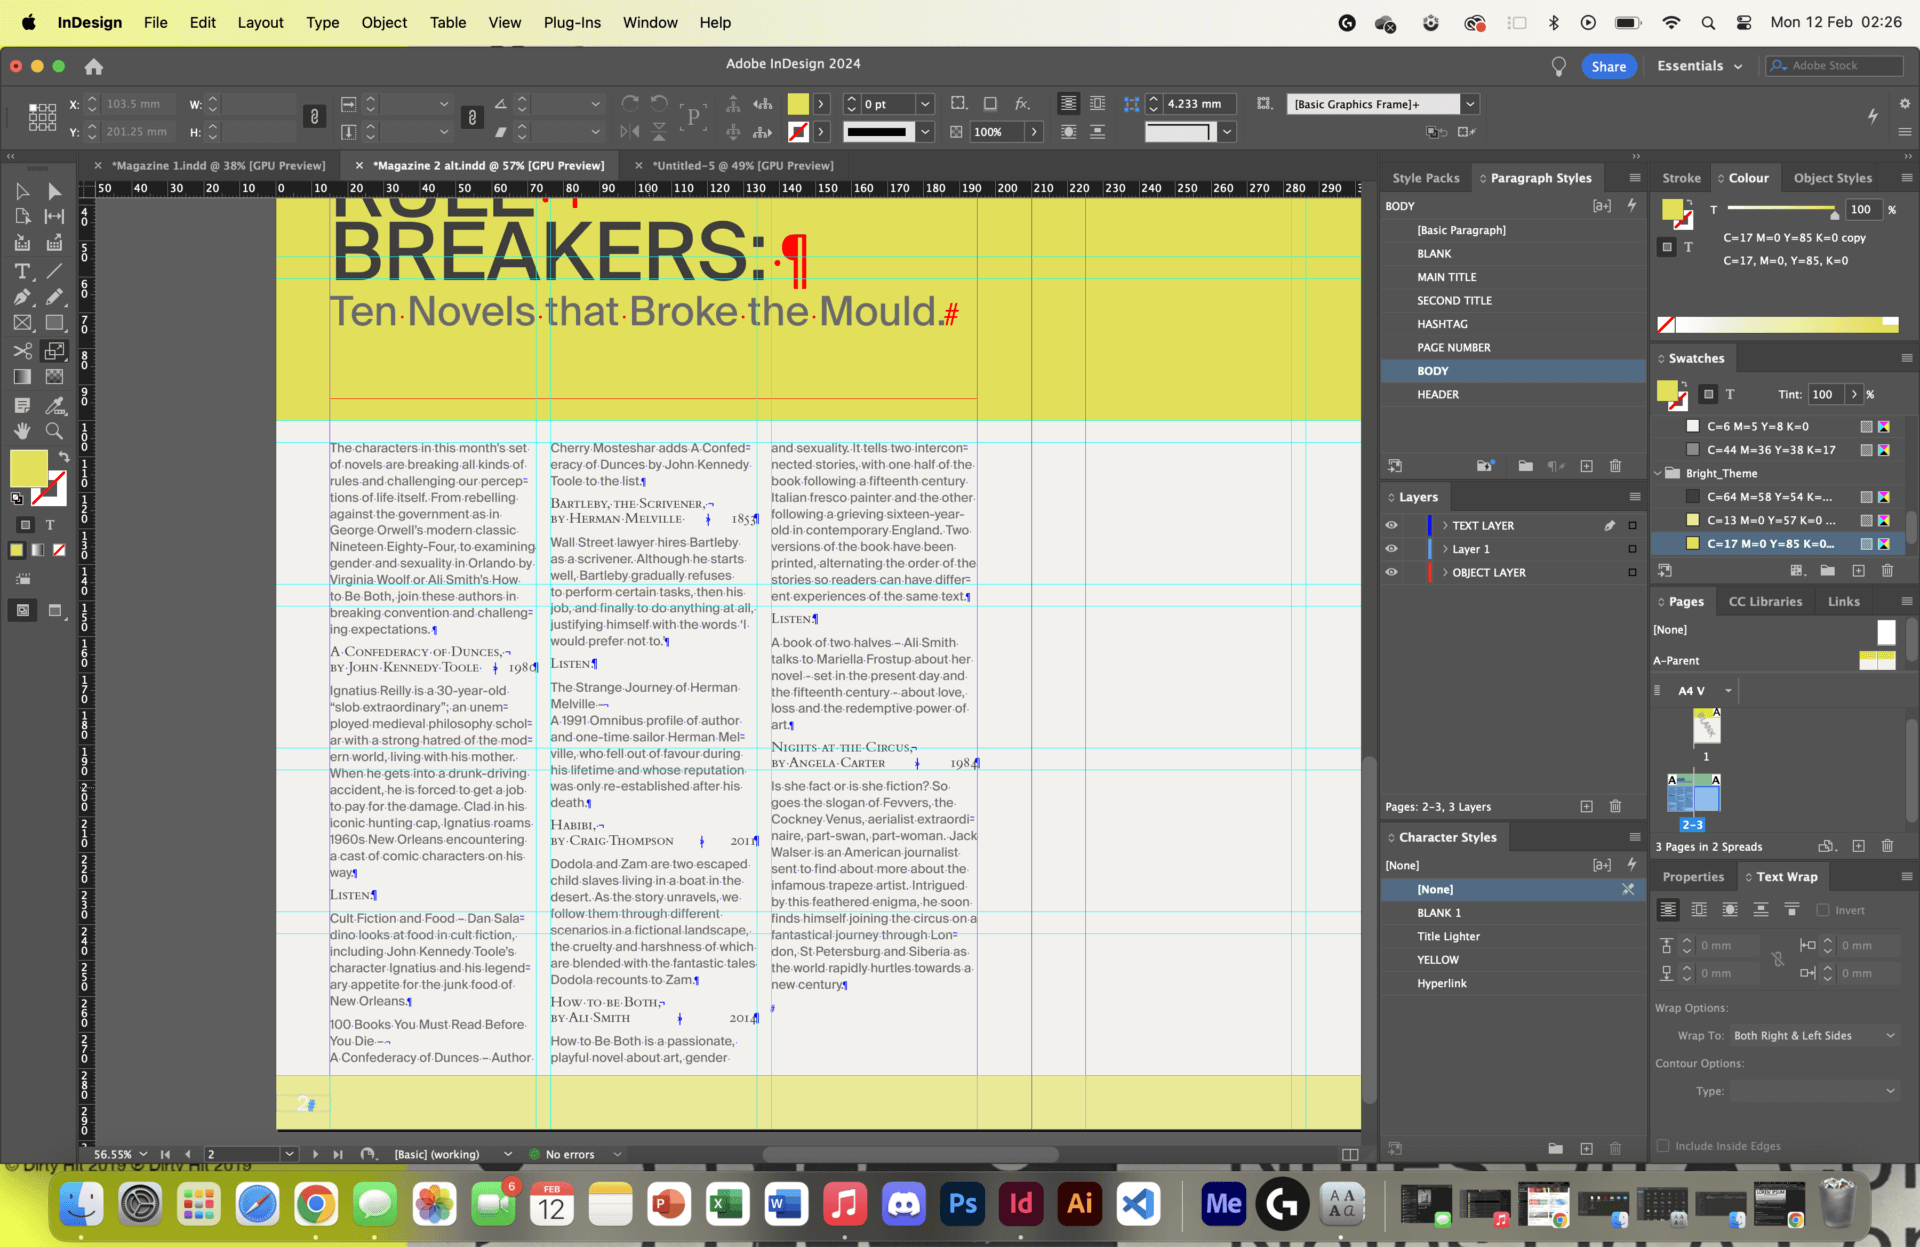Select the Zoom tool
Screen dimensions: 1920x1247
55,431
